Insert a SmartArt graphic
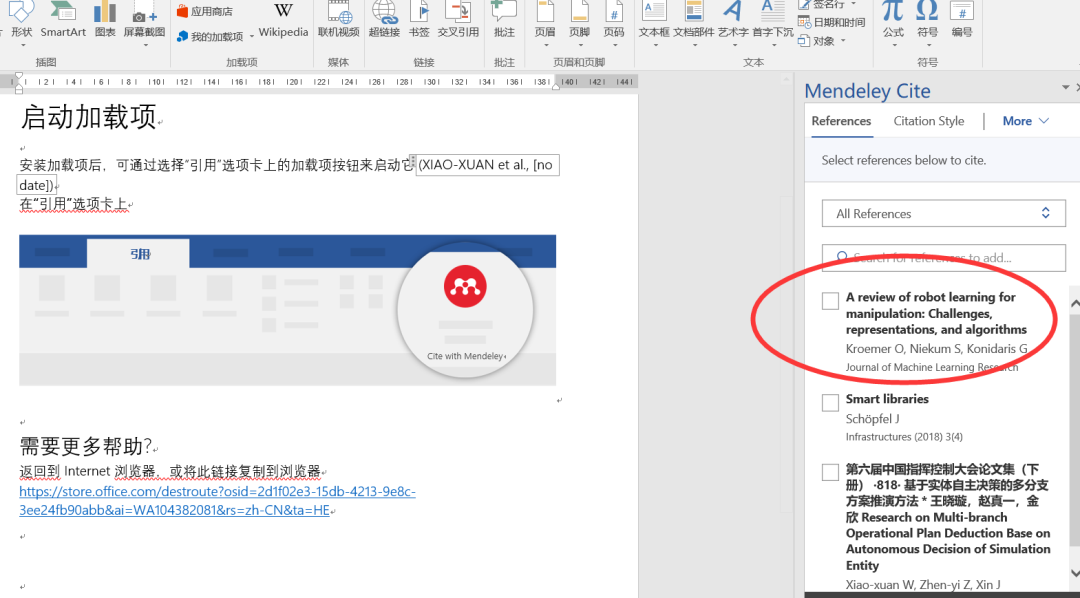 click(63, 19)
